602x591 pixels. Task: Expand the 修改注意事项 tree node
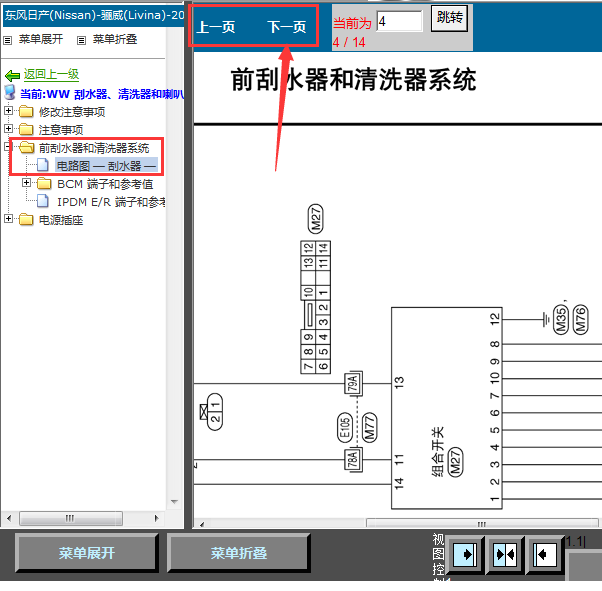point(9,111)
